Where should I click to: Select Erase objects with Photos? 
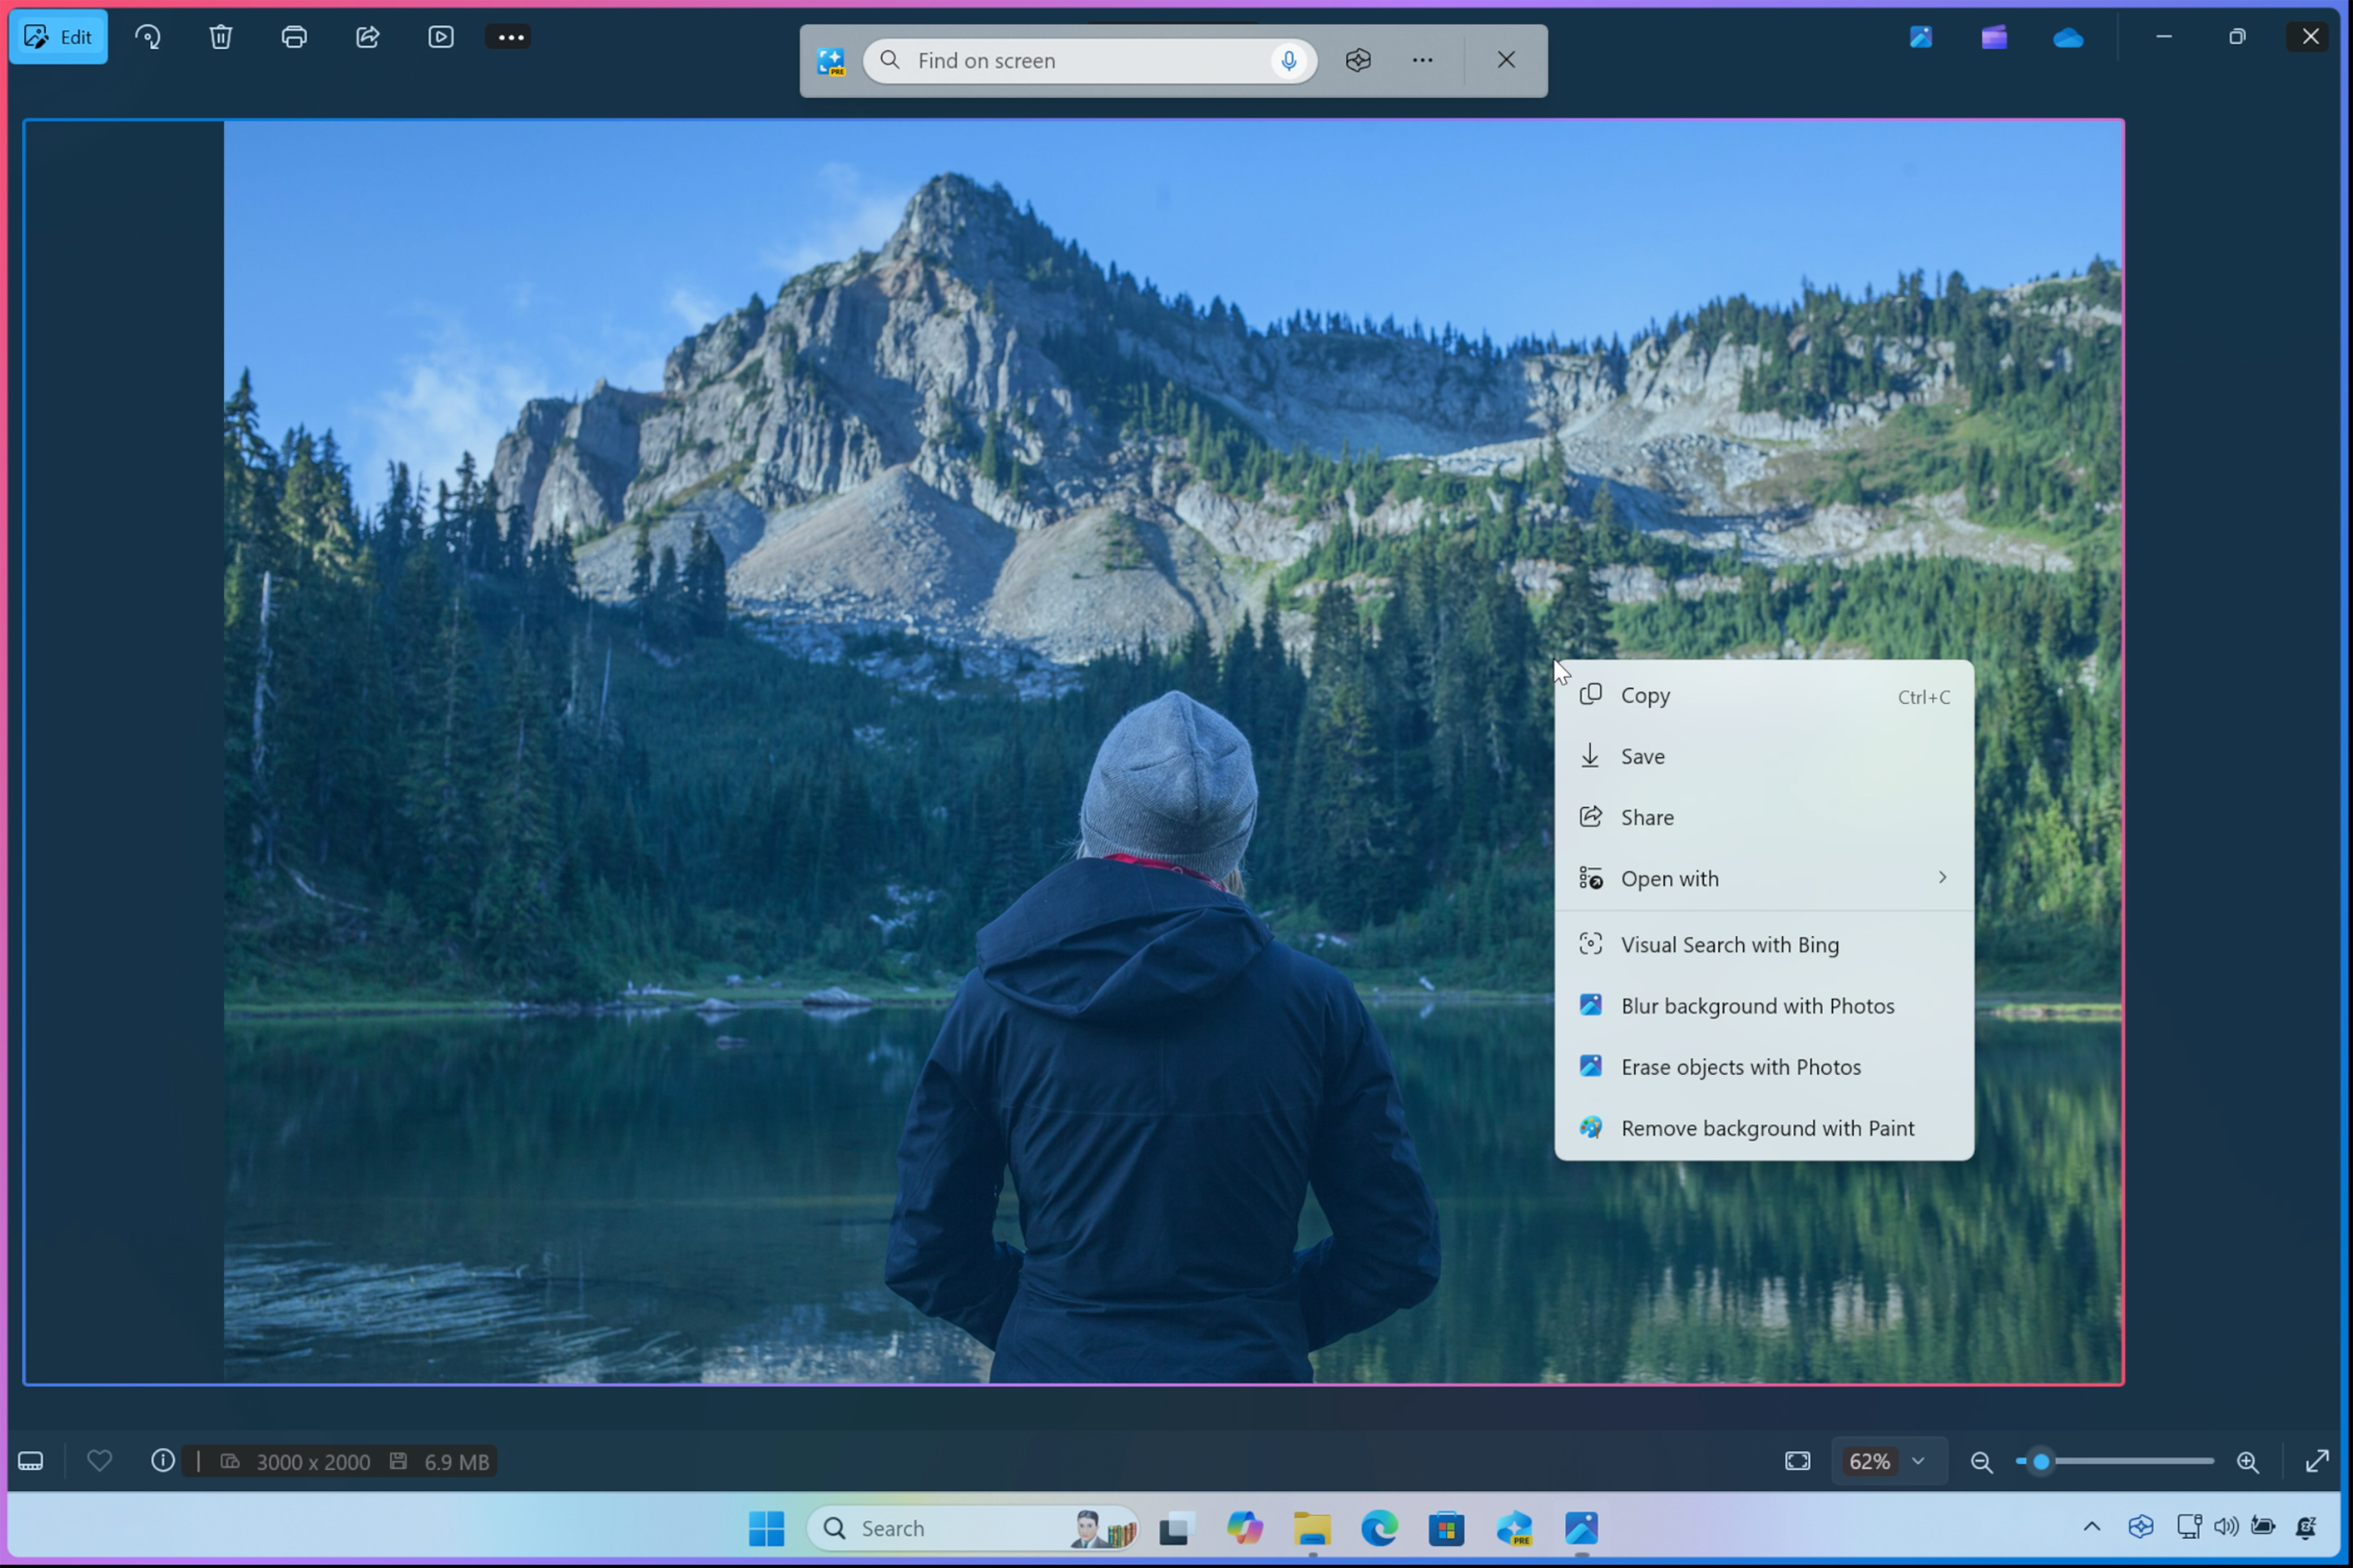coord(1740,1066)
